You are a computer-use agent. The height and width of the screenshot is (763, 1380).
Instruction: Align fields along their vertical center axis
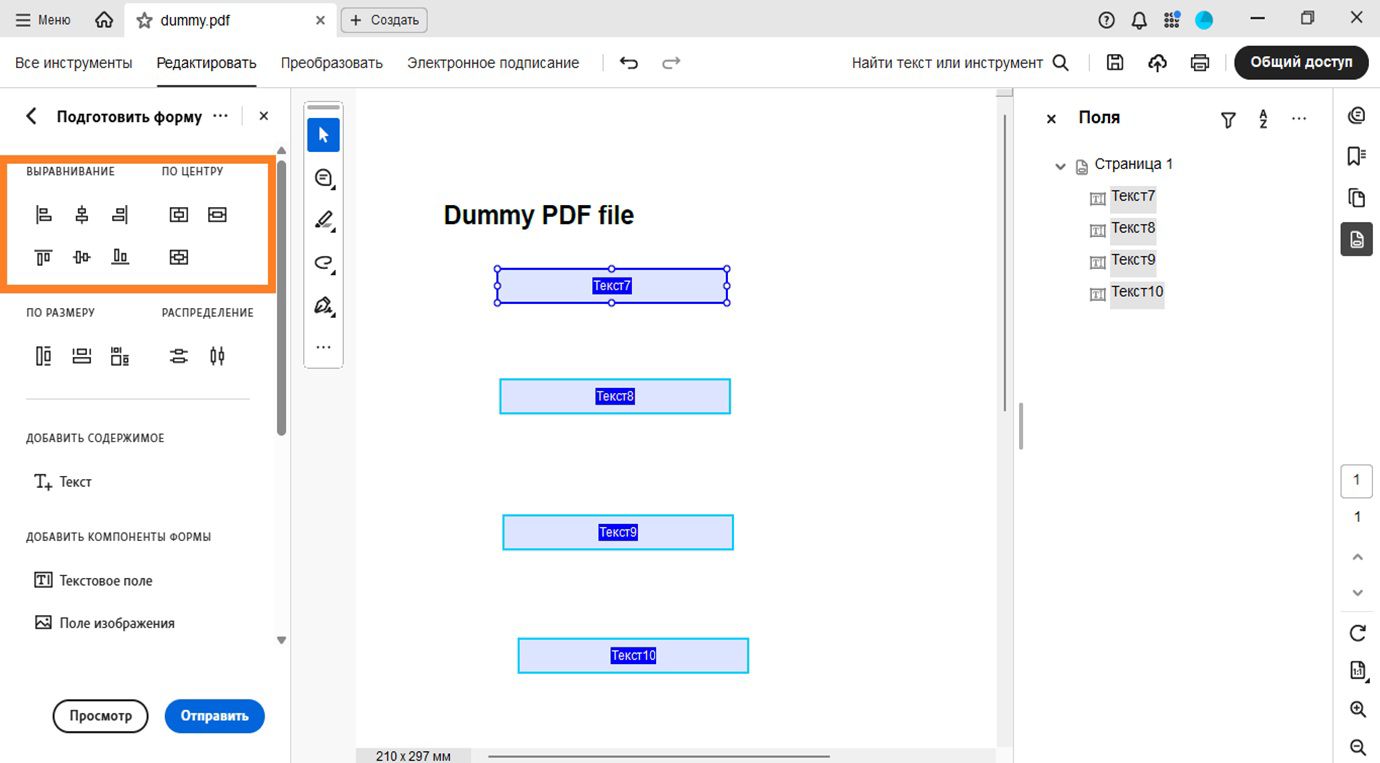point(82,214)
